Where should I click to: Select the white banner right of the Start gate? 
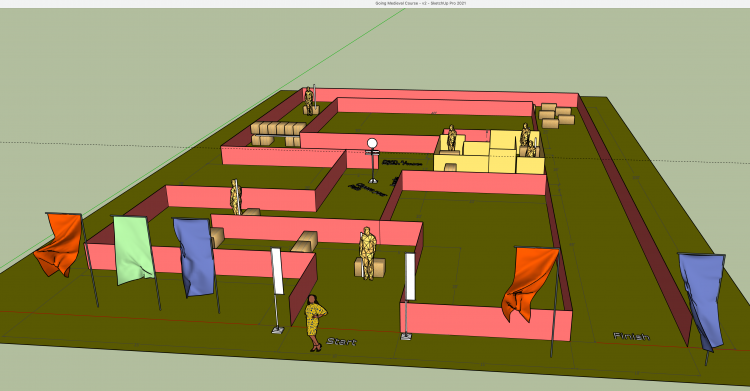[x=410, y=276]
